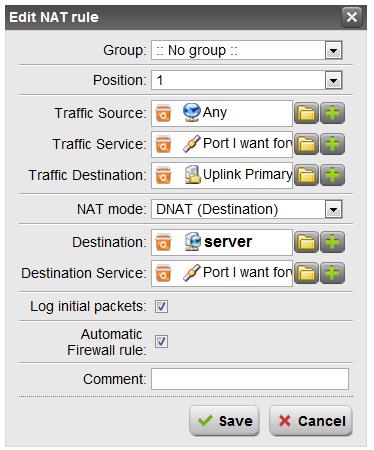The width and height of the screenshot is (374, 450).
Task: Remove the Any entry from Traffic Source
Action: [163, 113]
